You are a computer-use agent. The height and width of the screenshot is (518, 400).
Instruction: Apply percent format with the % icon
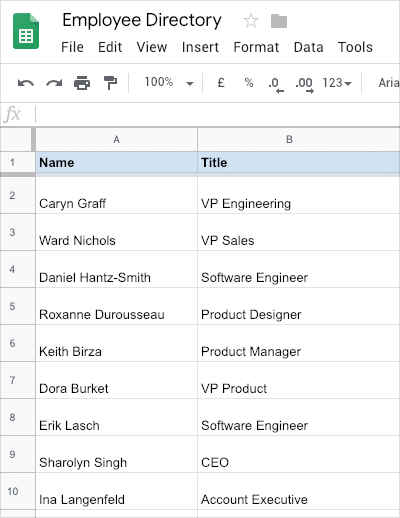(x=249, y=82)
